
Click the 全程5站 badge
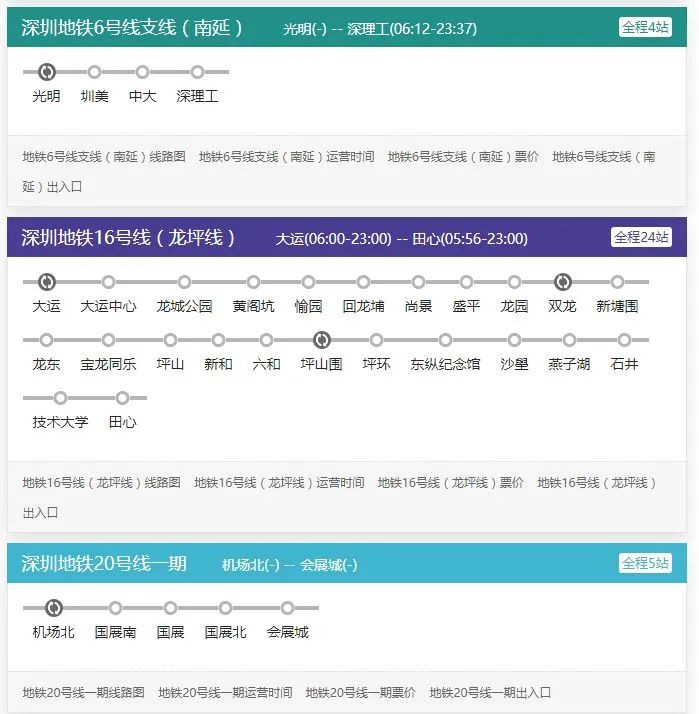[x=645, y=563]
